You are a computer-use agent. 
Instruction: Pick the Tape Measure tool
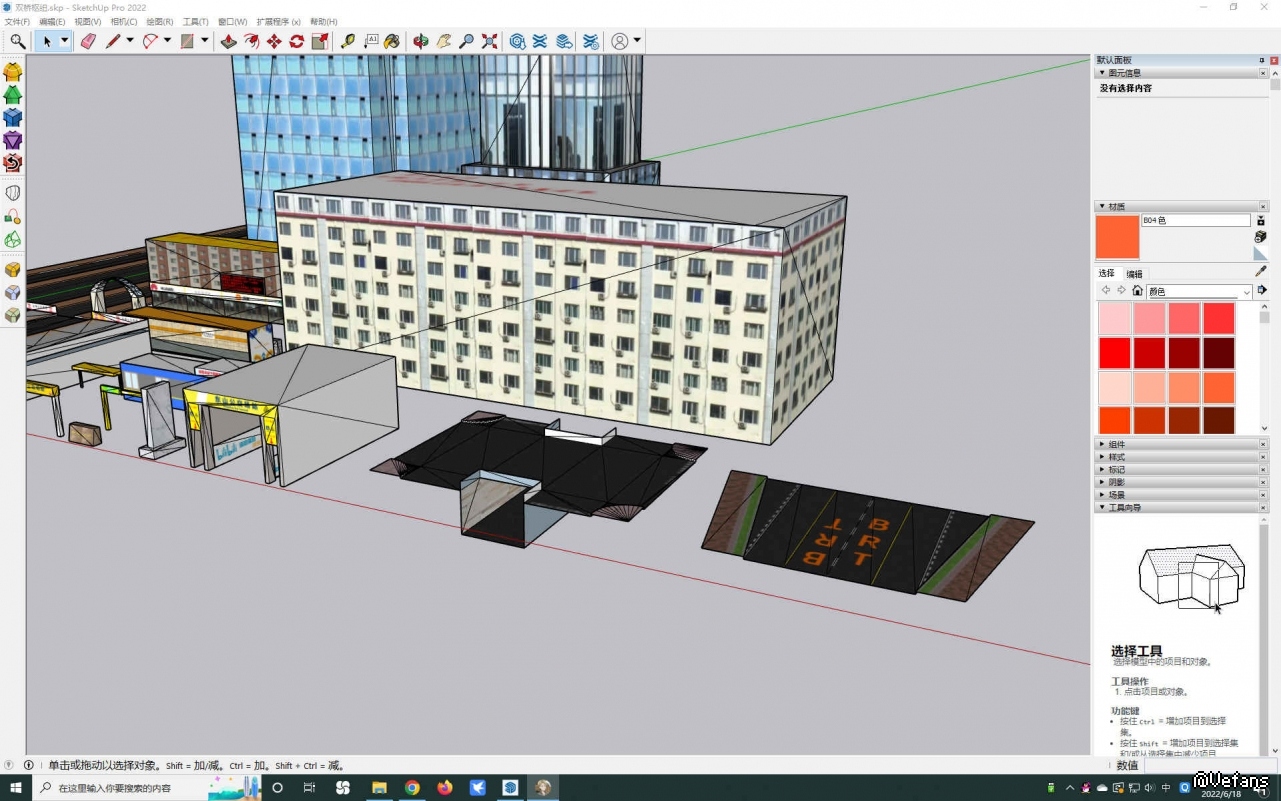click(347, 41)
